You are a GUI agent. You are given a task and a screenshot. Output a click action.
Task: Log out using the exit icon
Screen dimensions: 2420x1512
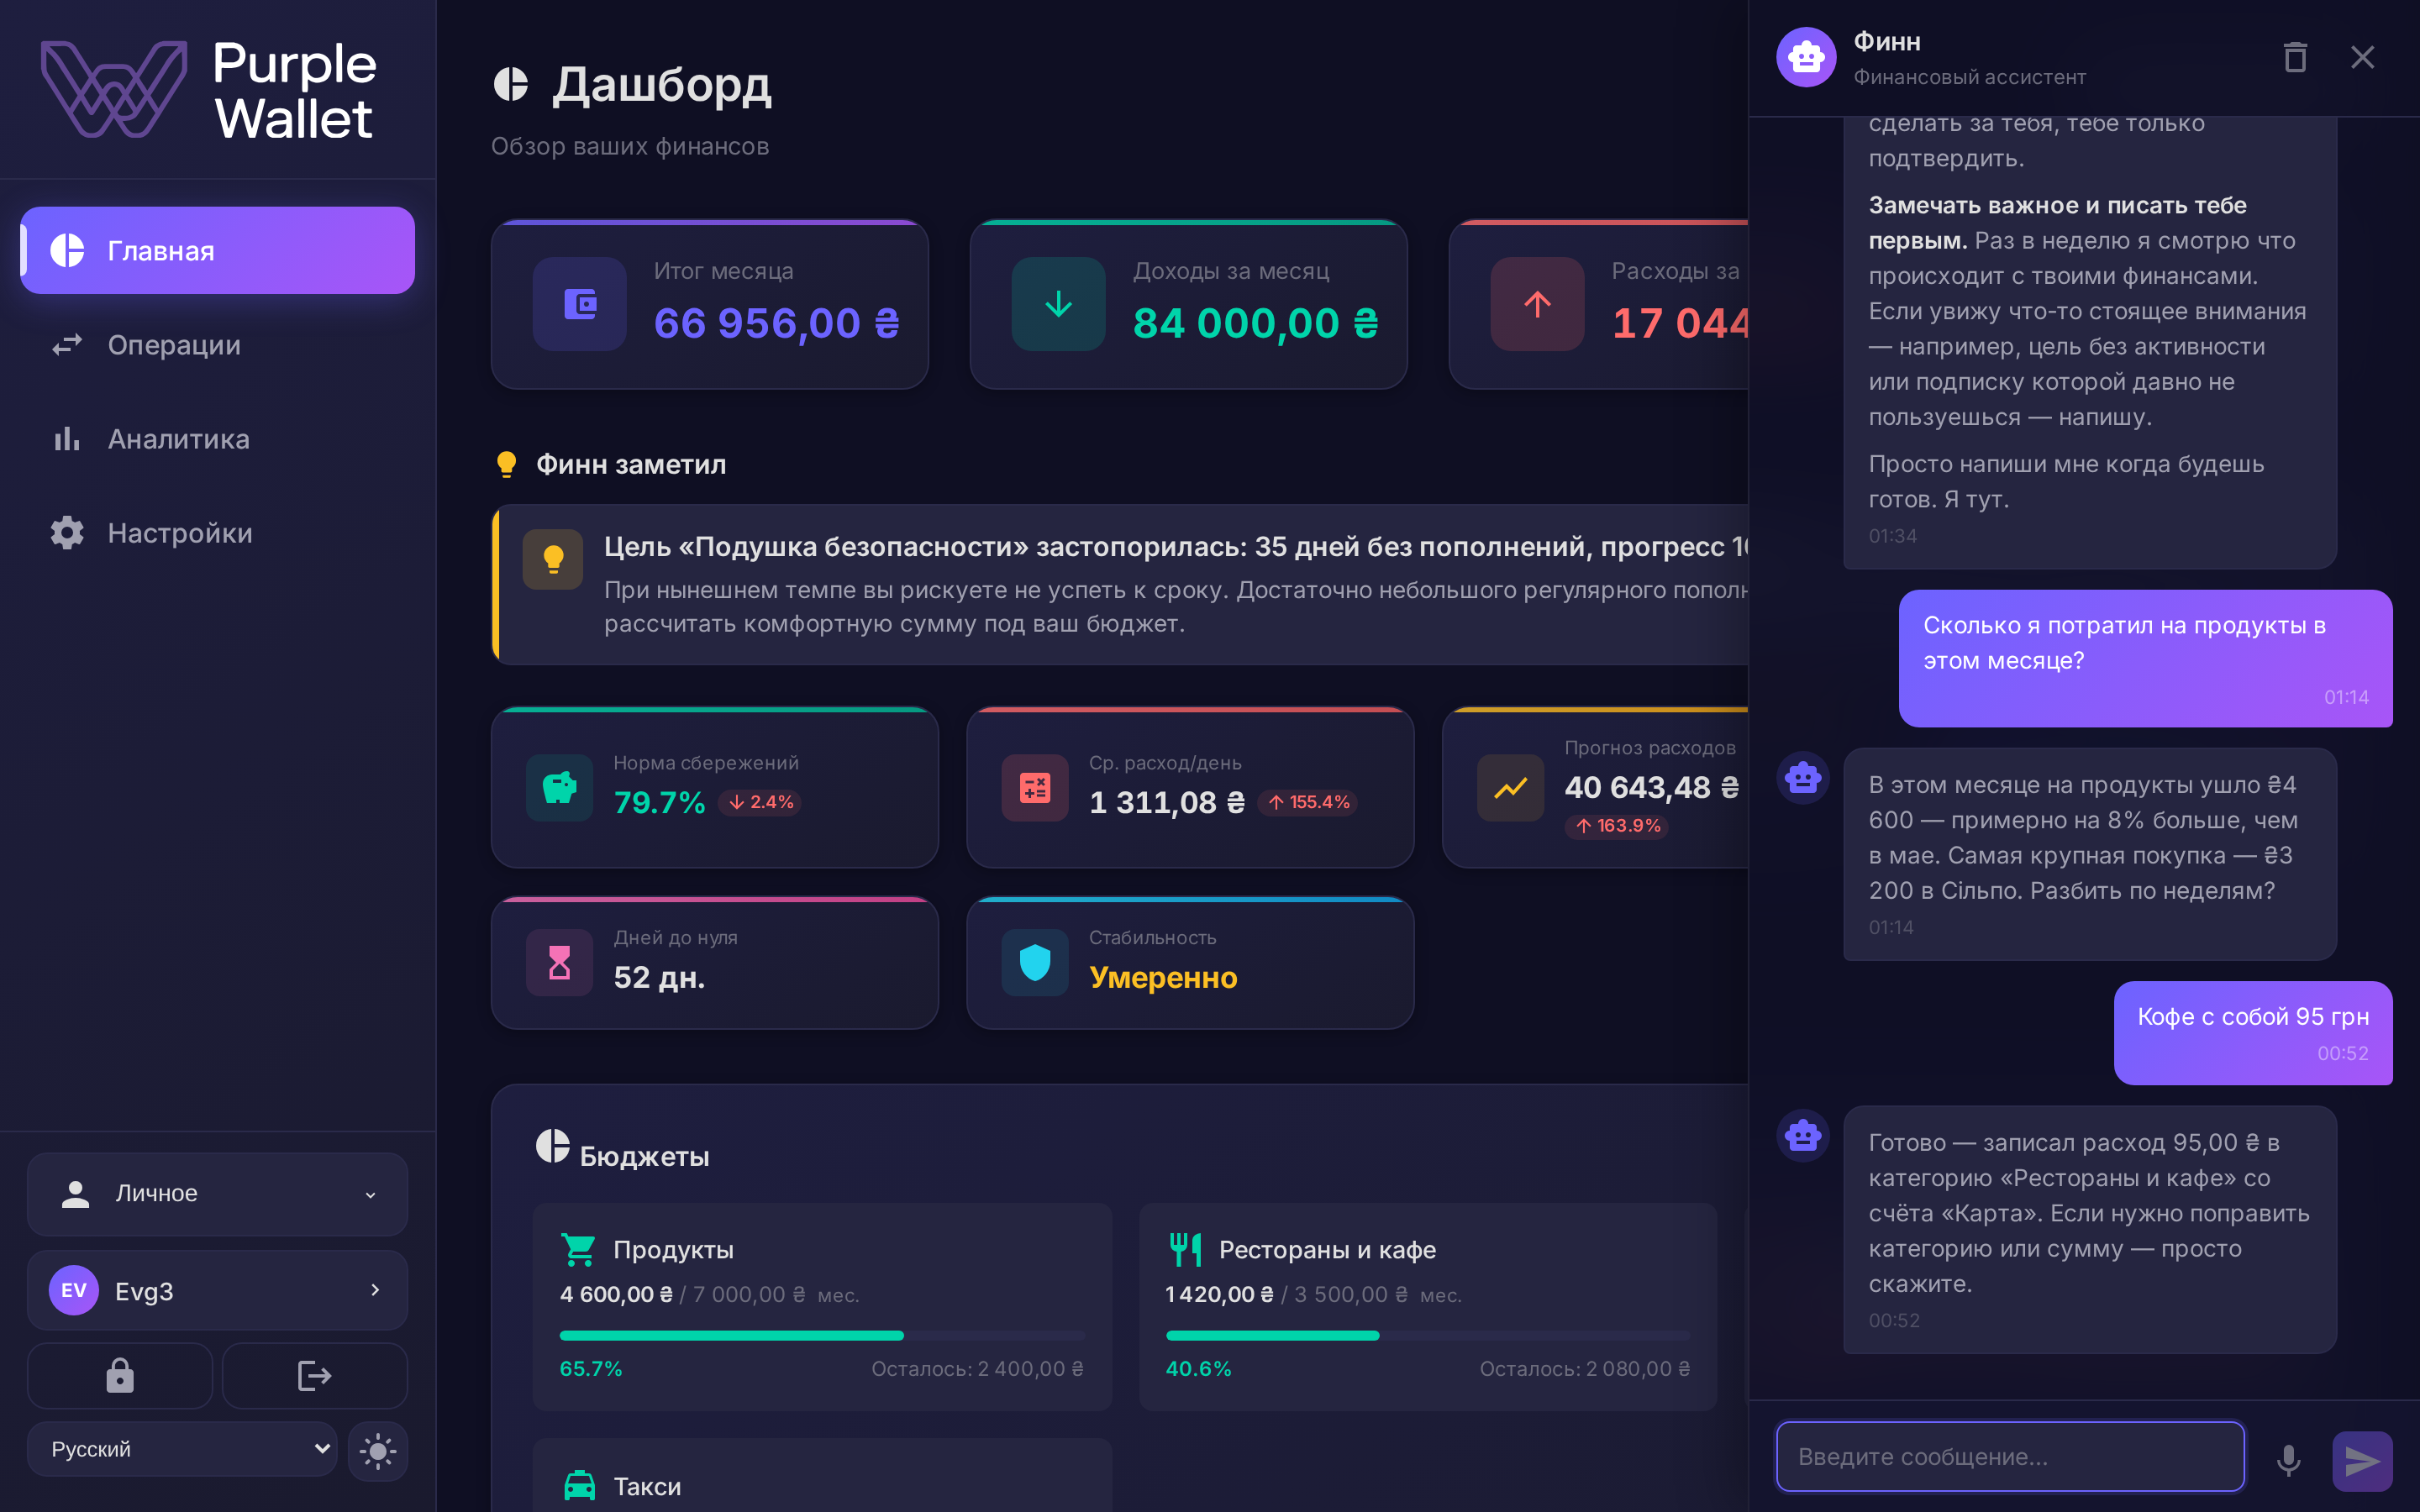click(x=315, y=1376)
